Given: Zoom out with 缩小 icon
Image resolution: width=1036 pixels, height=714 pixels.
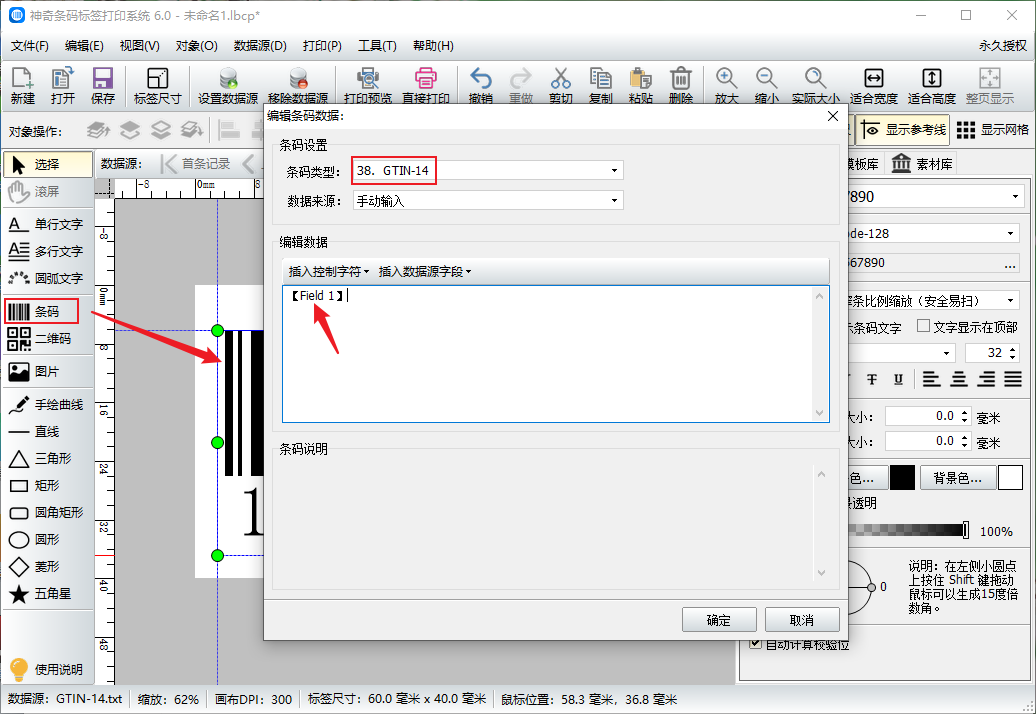Looking at the screenshot, I should click(766, 85).
